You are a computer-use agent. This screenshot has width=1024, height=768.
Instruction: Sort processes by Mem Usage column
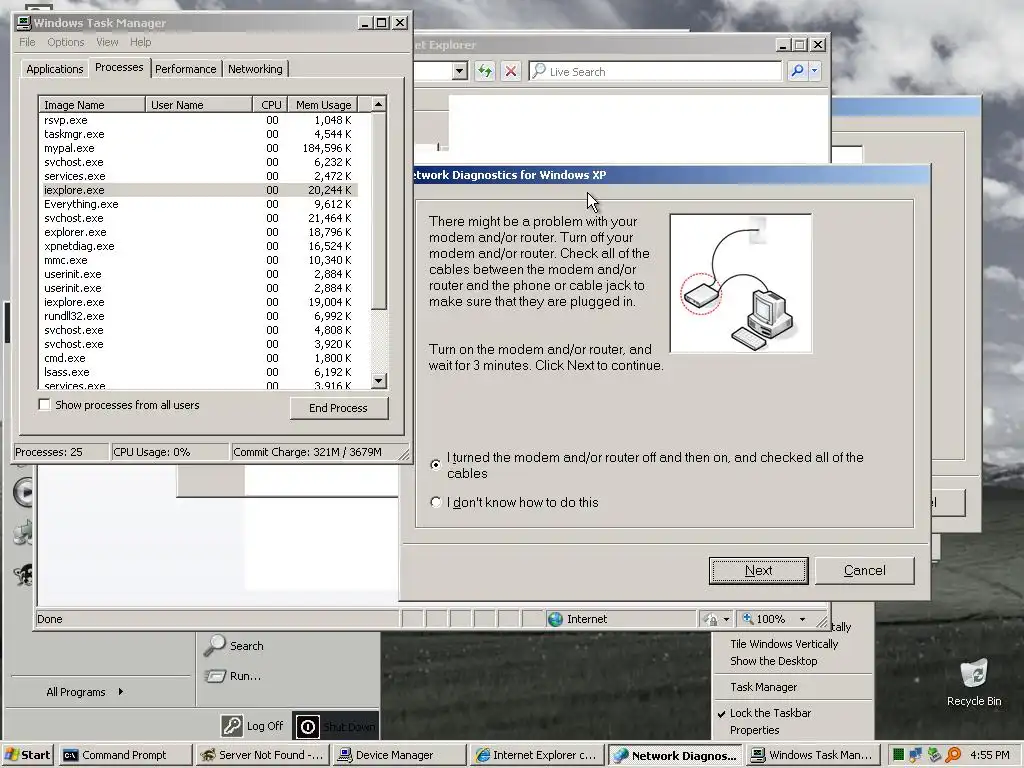click(323, 104)
